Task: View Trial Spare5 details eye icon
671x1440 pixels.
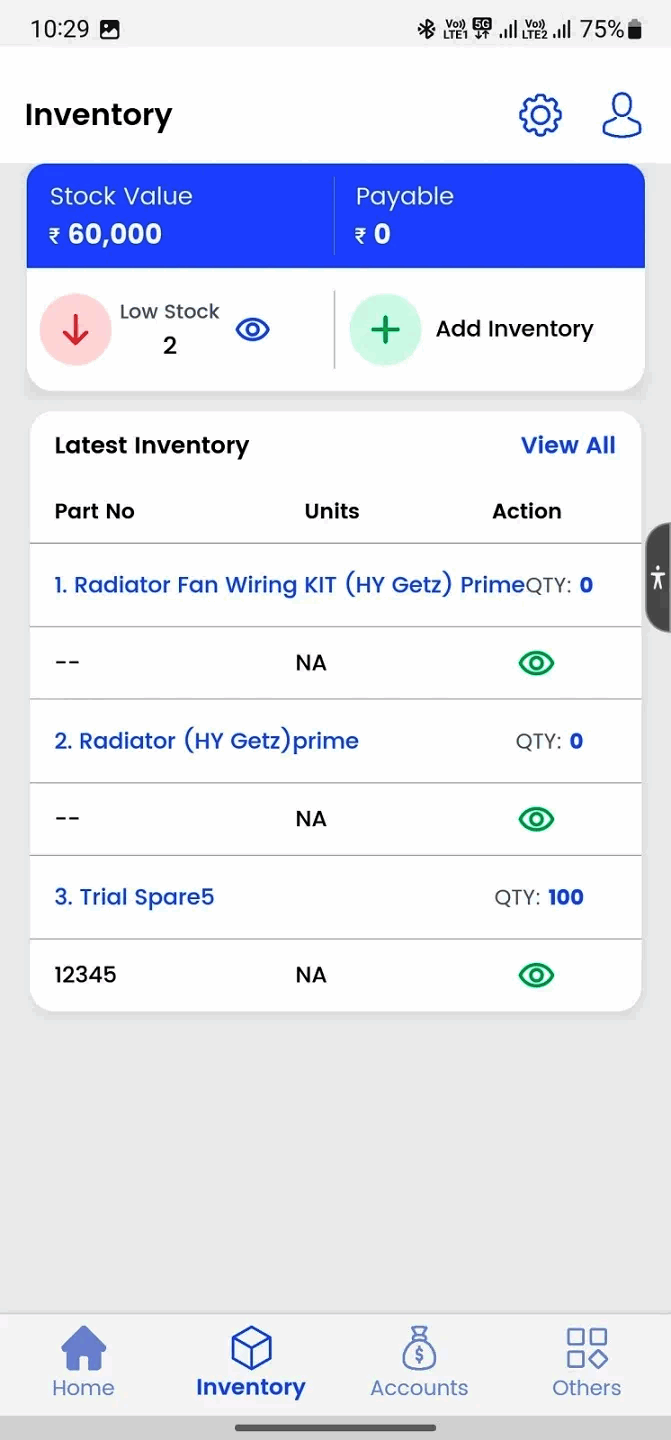Action: coord(536,975)
